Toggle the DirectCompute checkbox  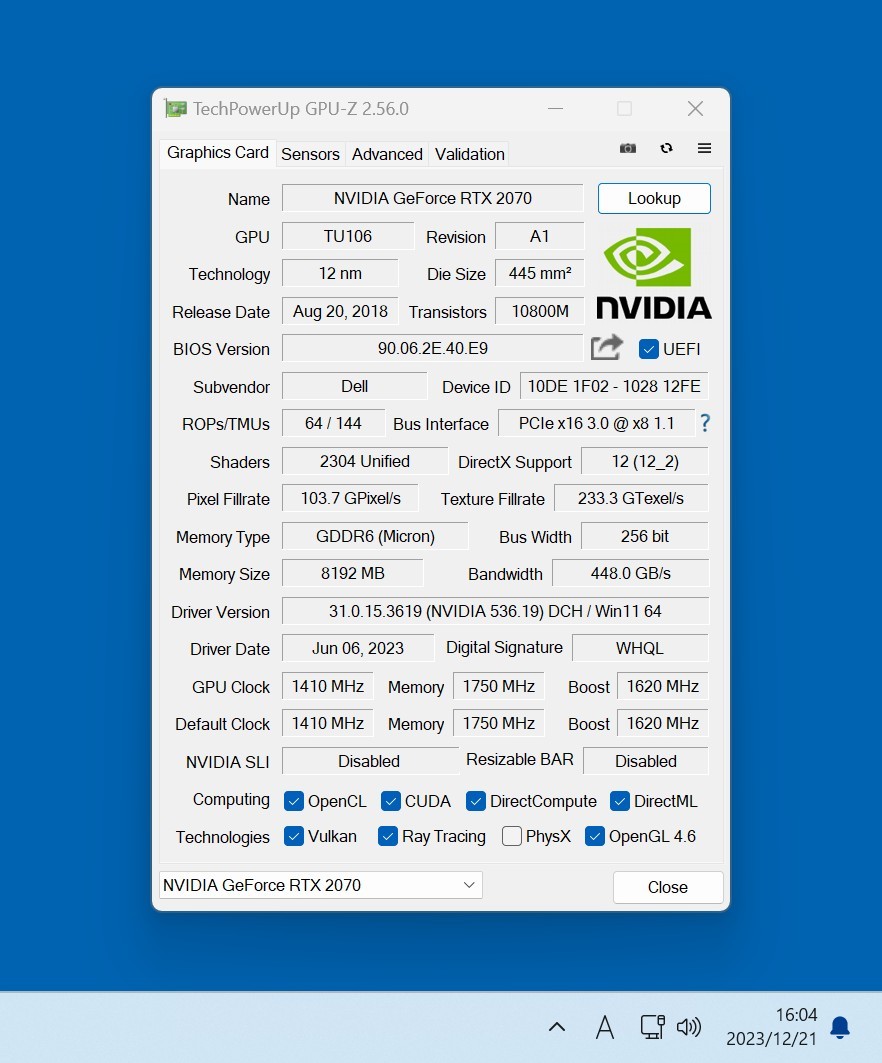(x=476, y=801)
